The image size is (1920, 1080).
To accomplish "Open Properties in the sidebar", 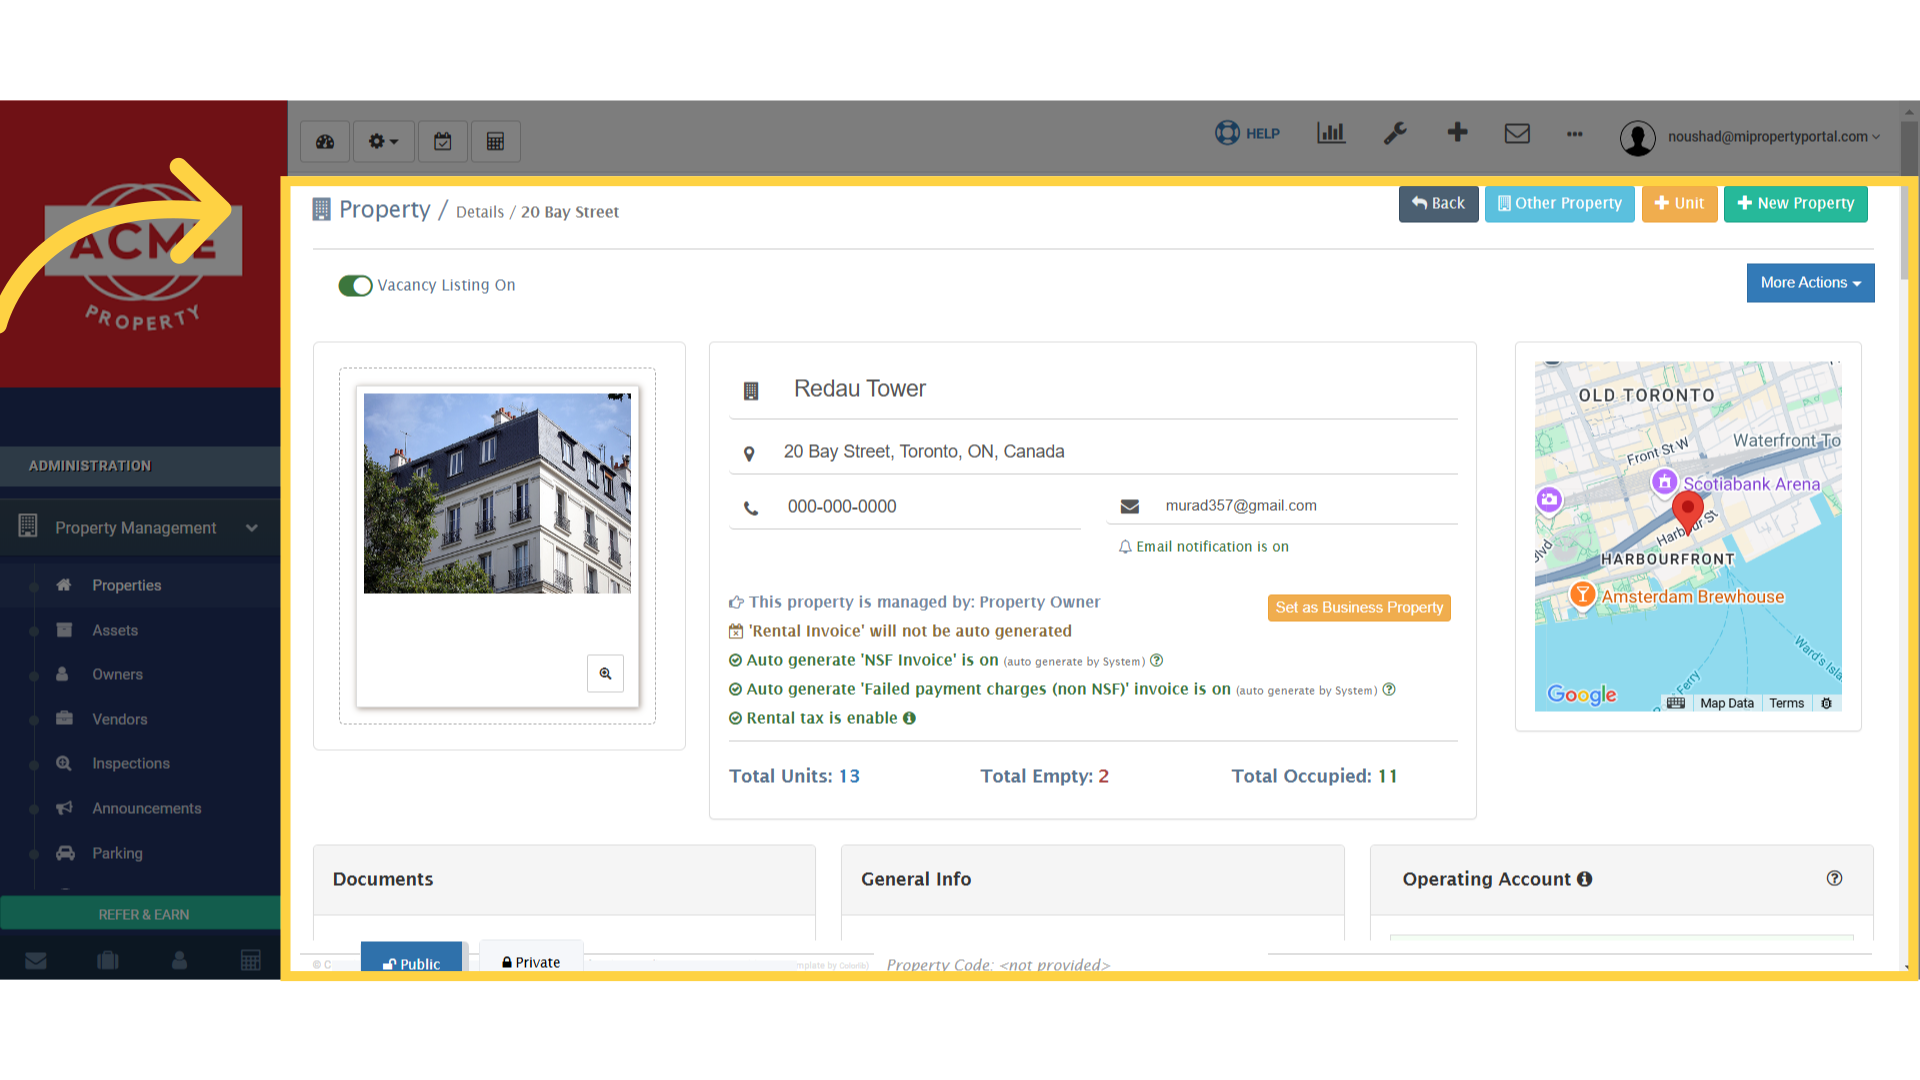I will coord(126,586).
